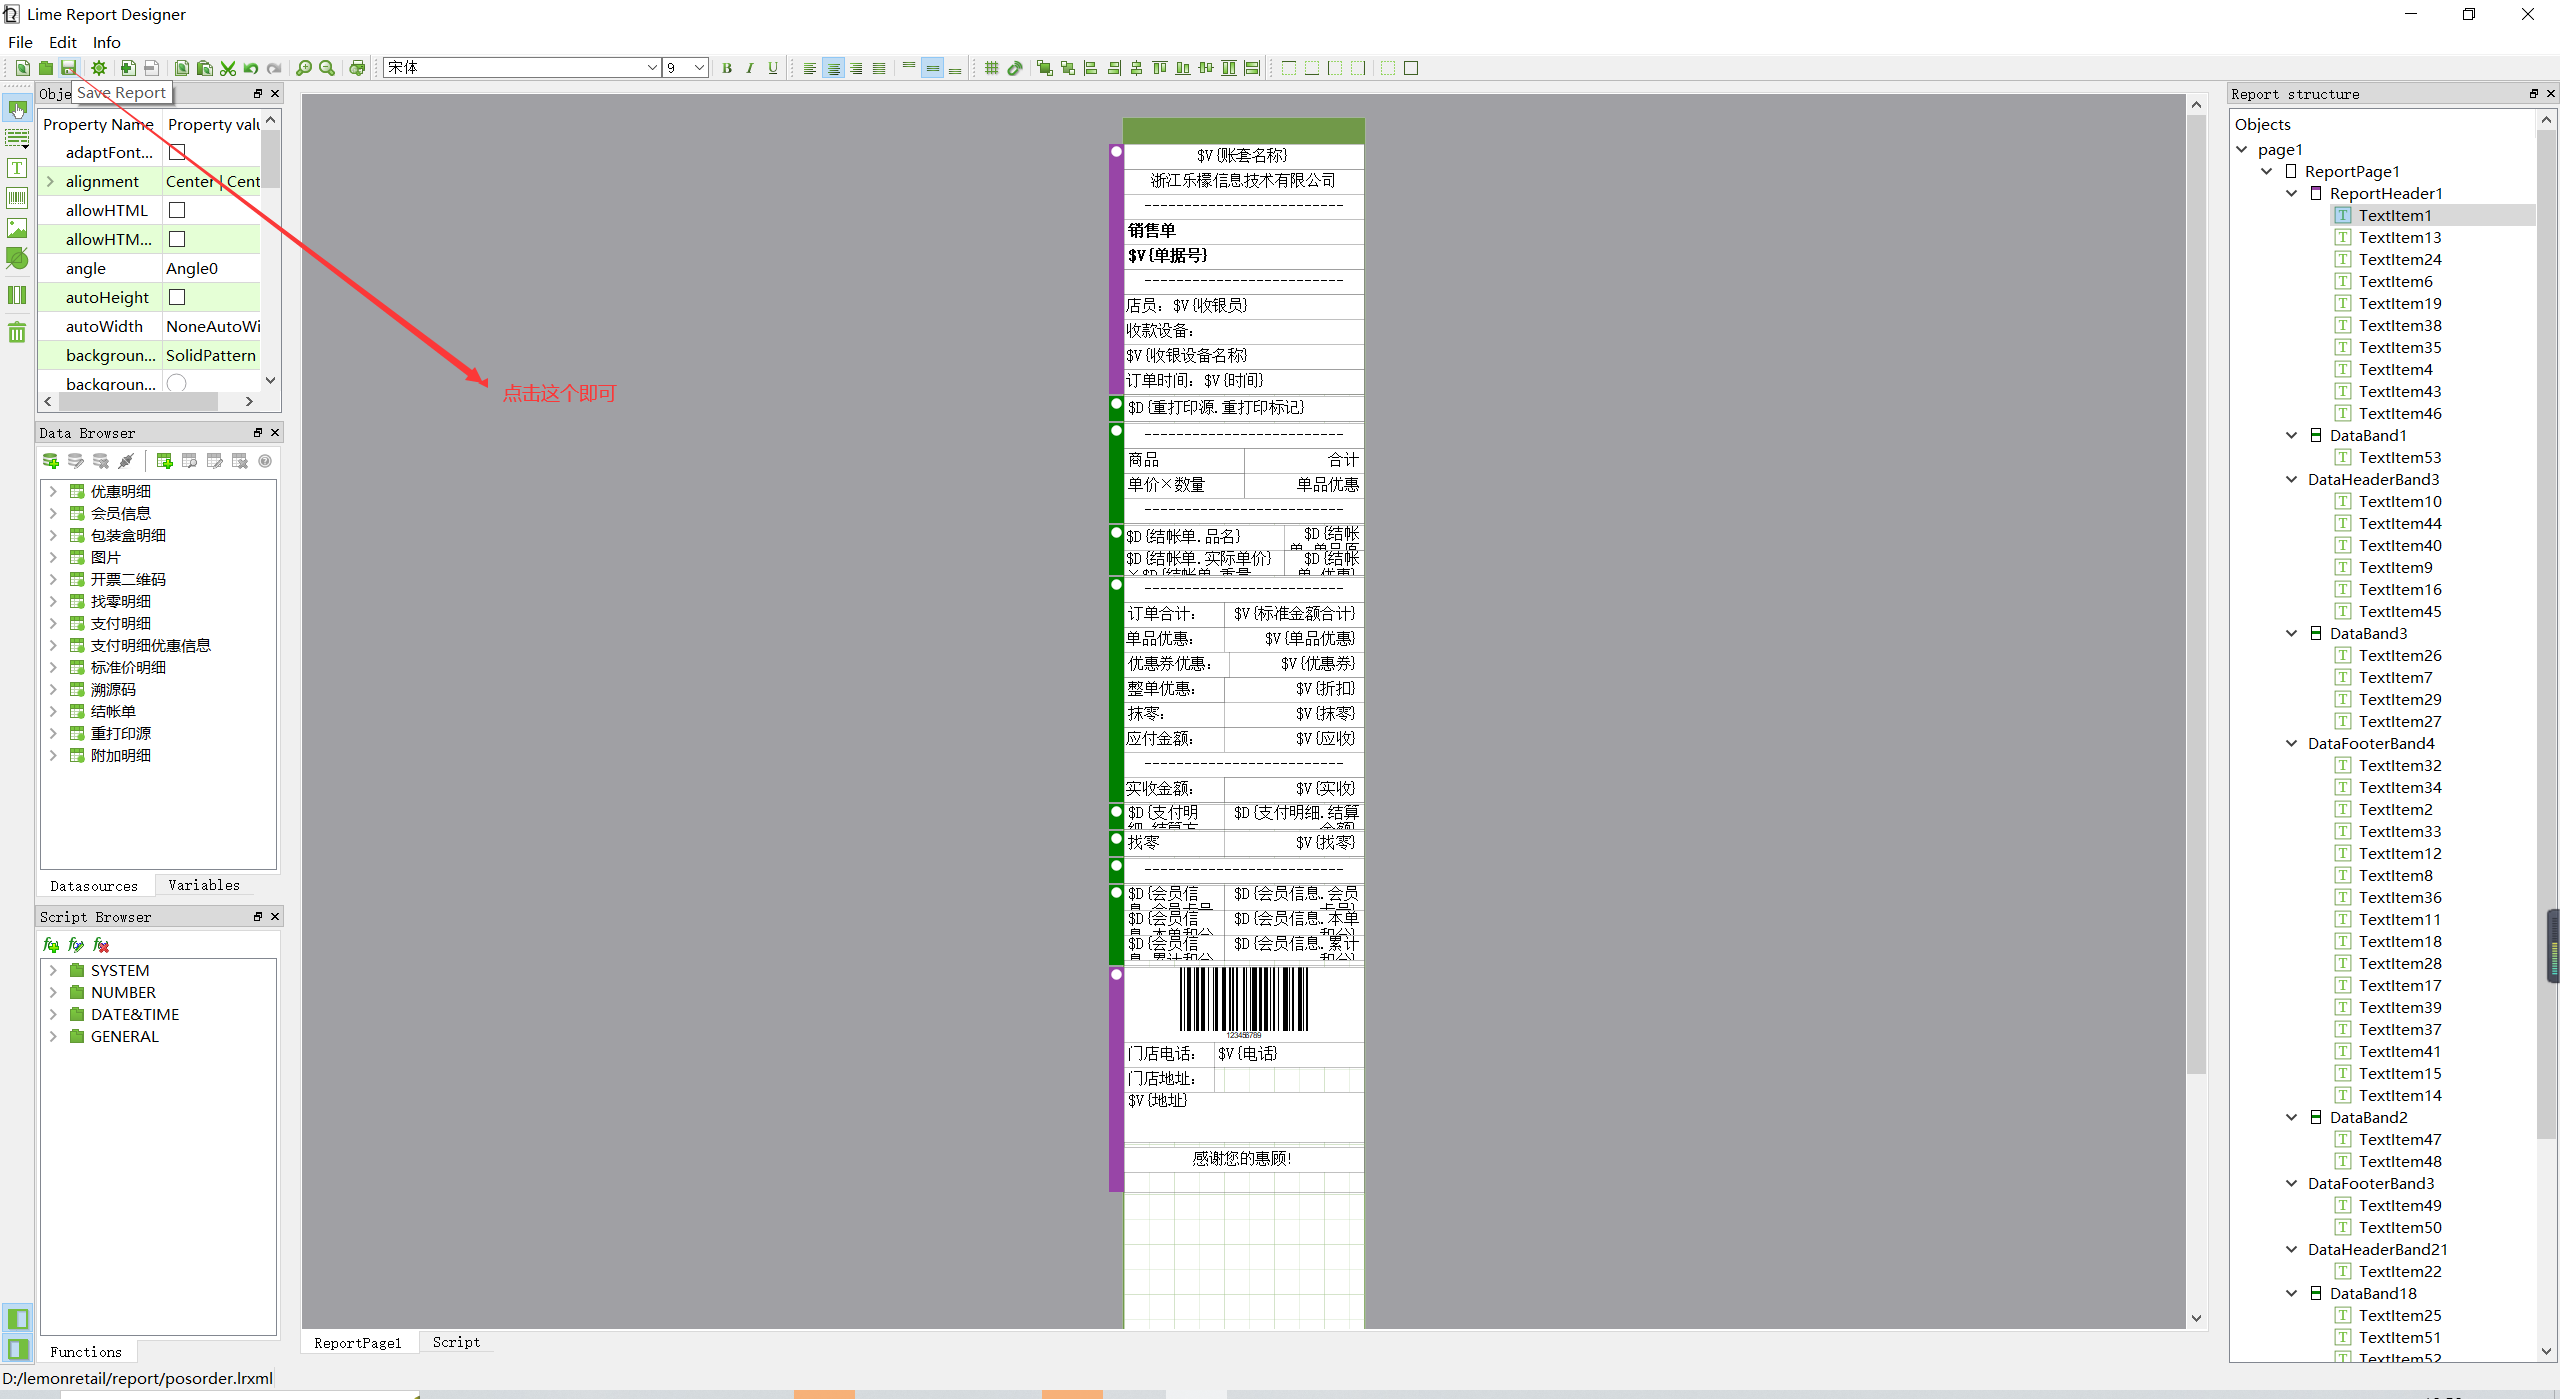Bring selected item to front
Screen dimensions: 2560x1399
[1045, 68]
